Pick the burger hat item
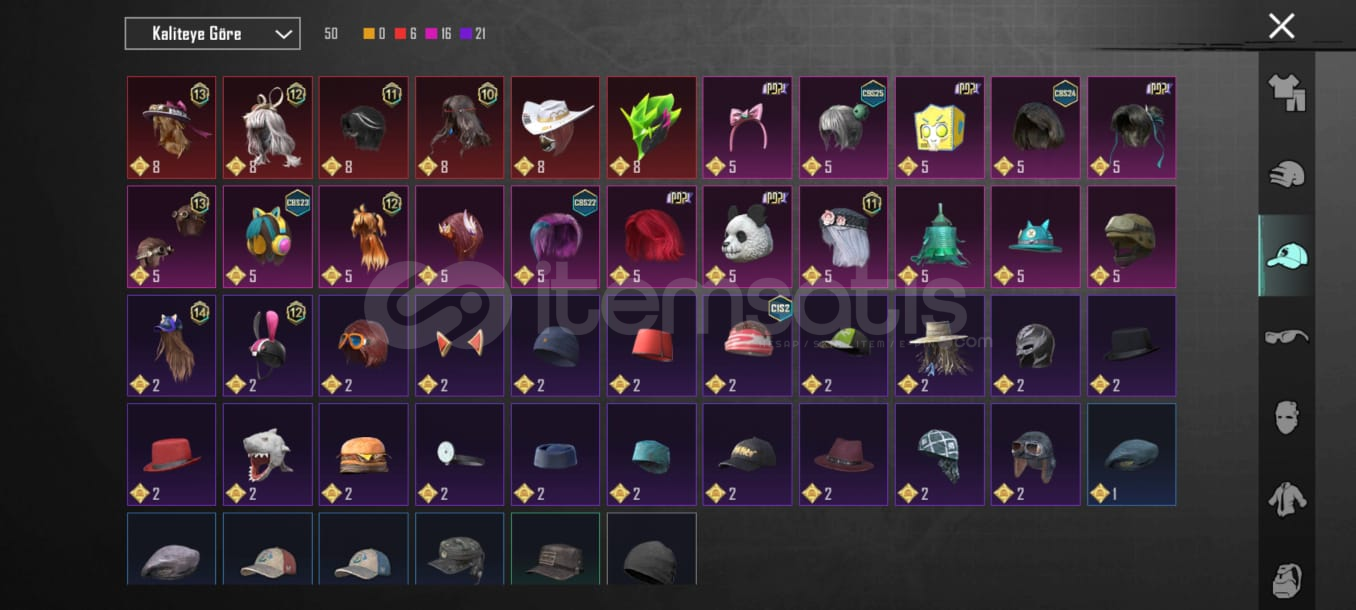 (363, 455)
